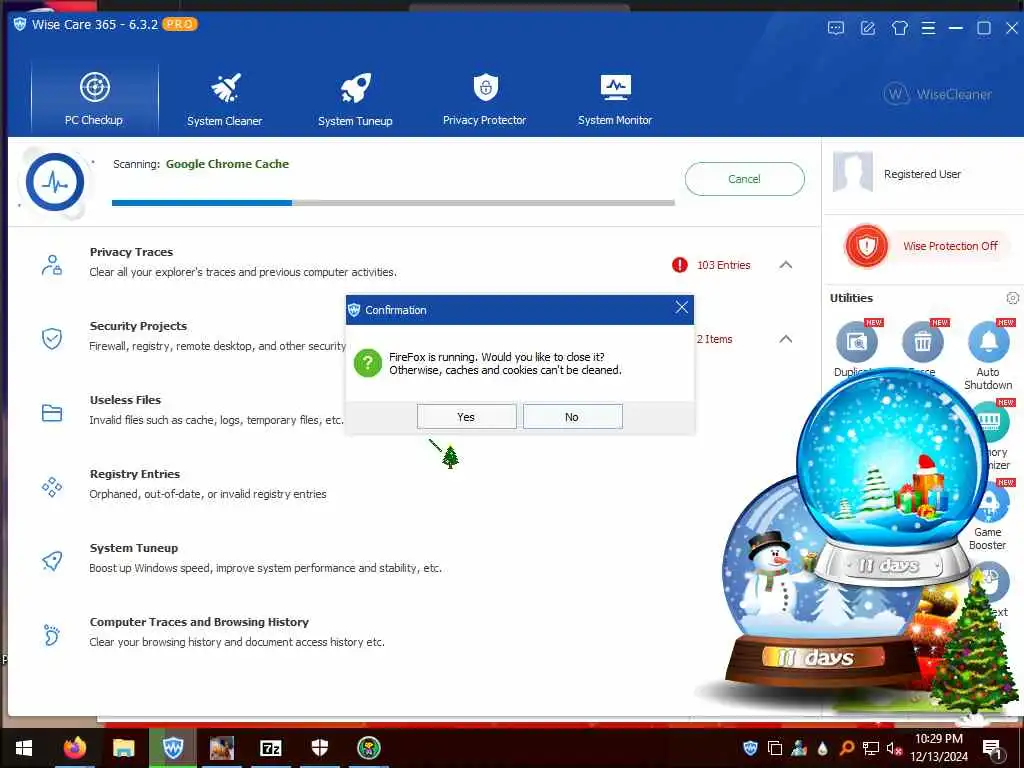Open the PC Checkup tab
The width and height of the screenshot is (1024, 768).
point(95,99)
